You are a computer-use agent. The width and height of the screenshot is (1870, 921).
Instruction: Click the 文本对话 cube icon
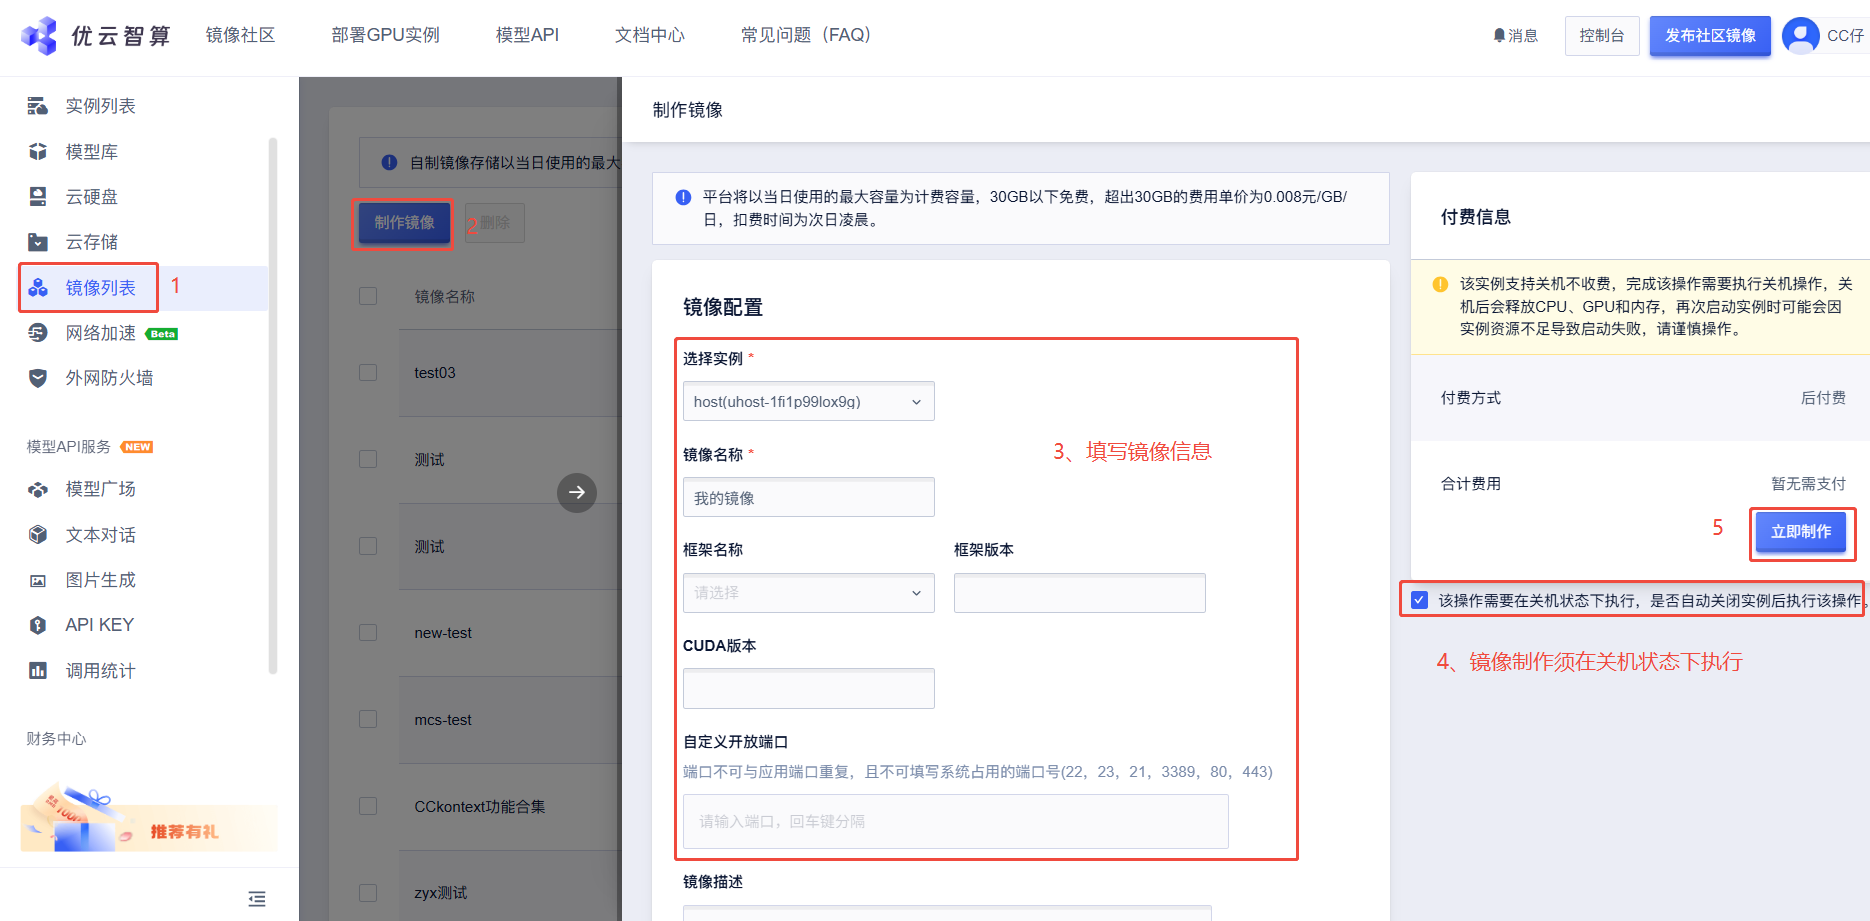(x=38, y=535)
